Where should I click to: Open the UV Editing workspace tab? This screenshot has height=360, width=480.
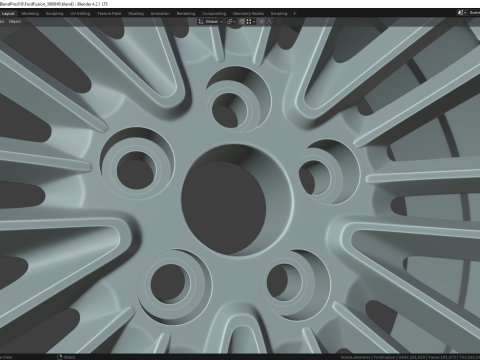[x=80, y=14]
